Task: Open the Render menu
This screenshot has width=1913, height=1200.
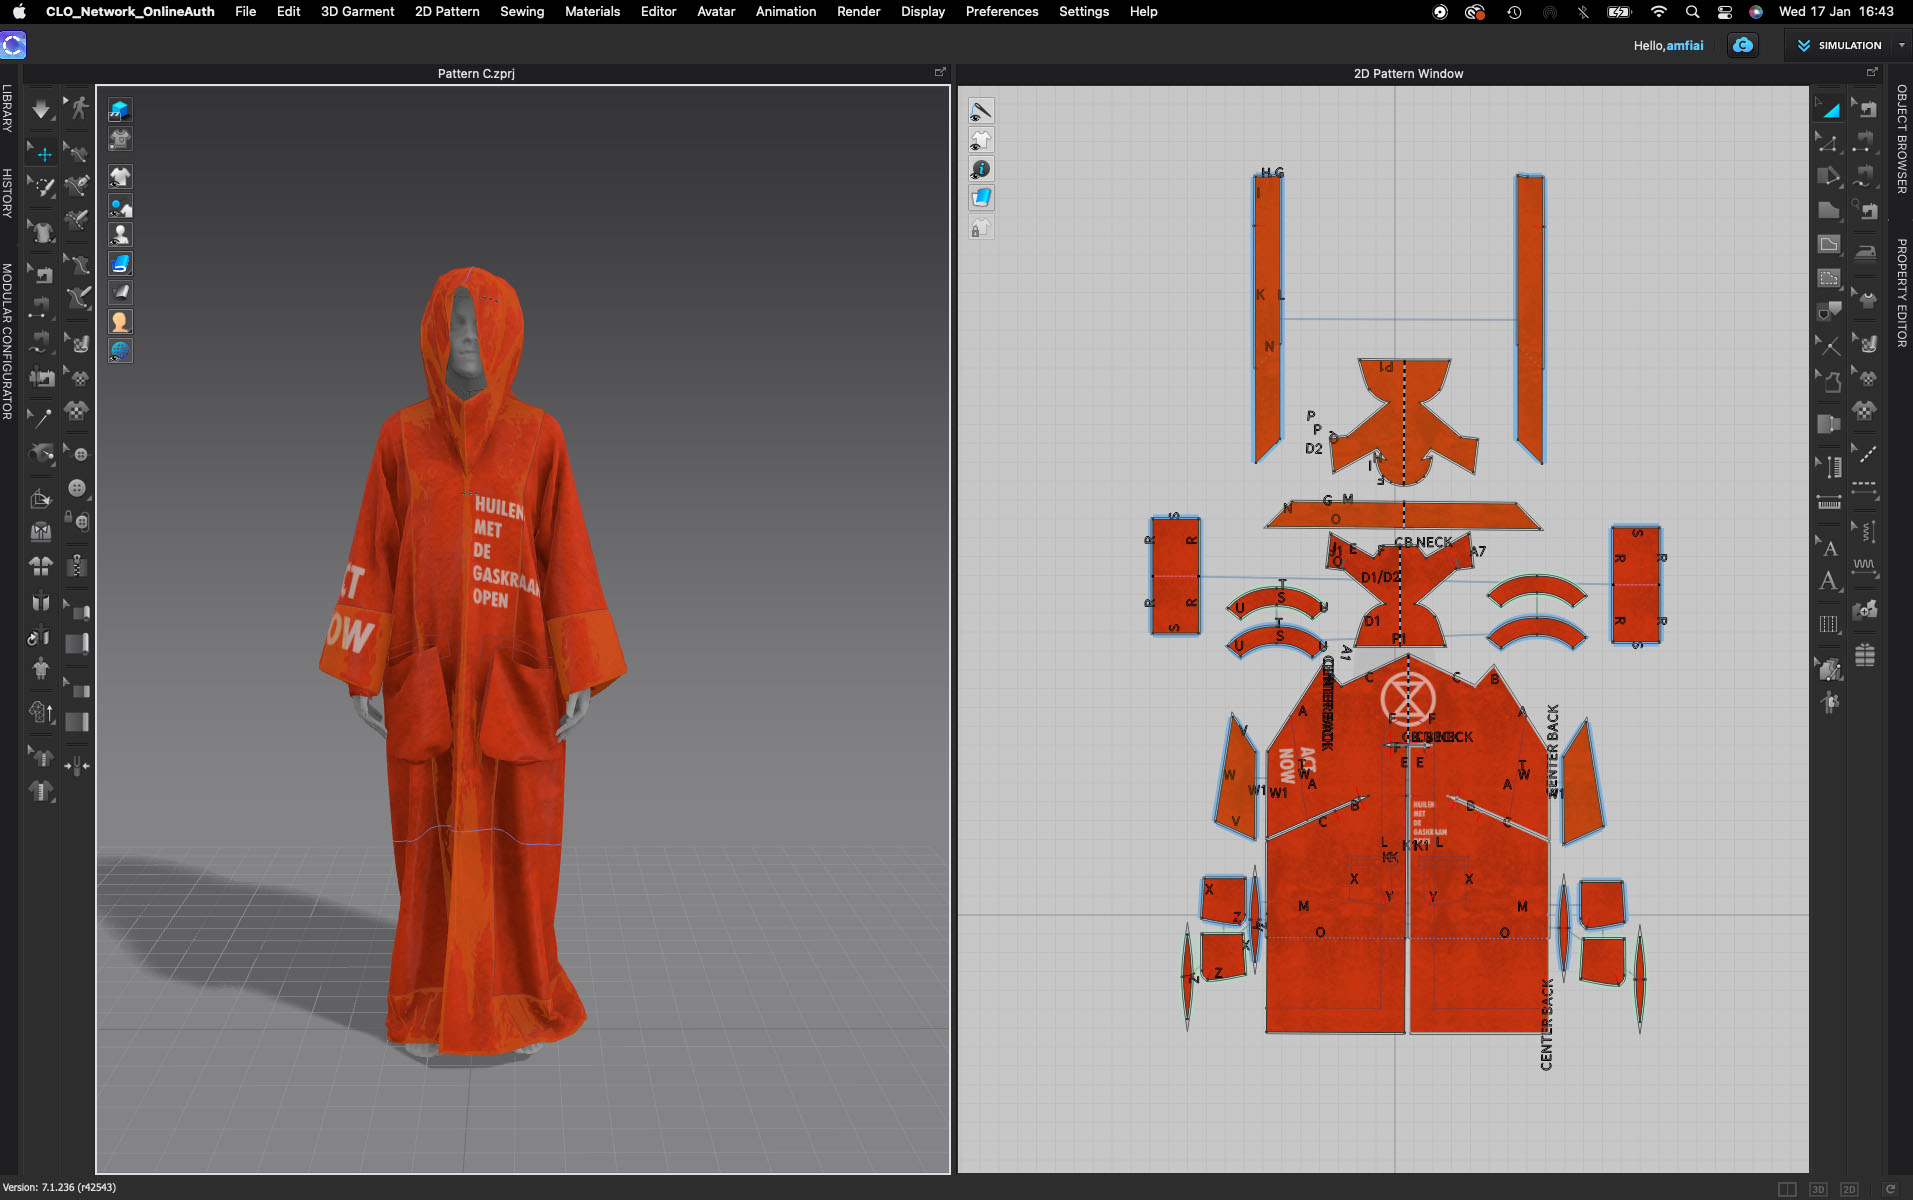Action: coord(858,11)
